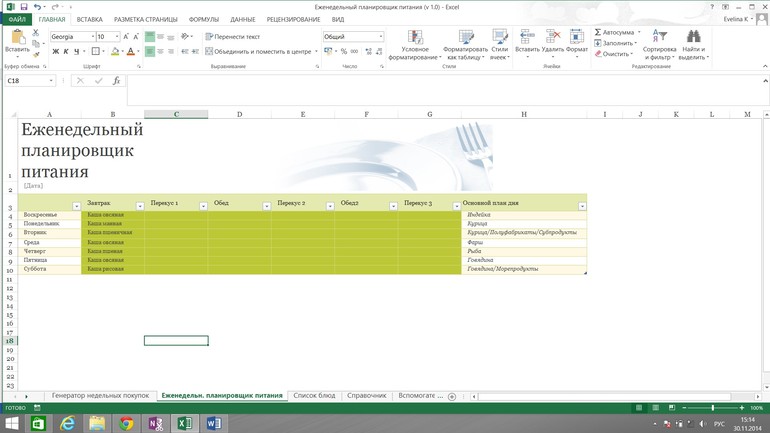Image resolution: width=770 pixels, height=433 pixels.
Task: Toggle the Перенести текст wrap option
Action: [232, 37]
